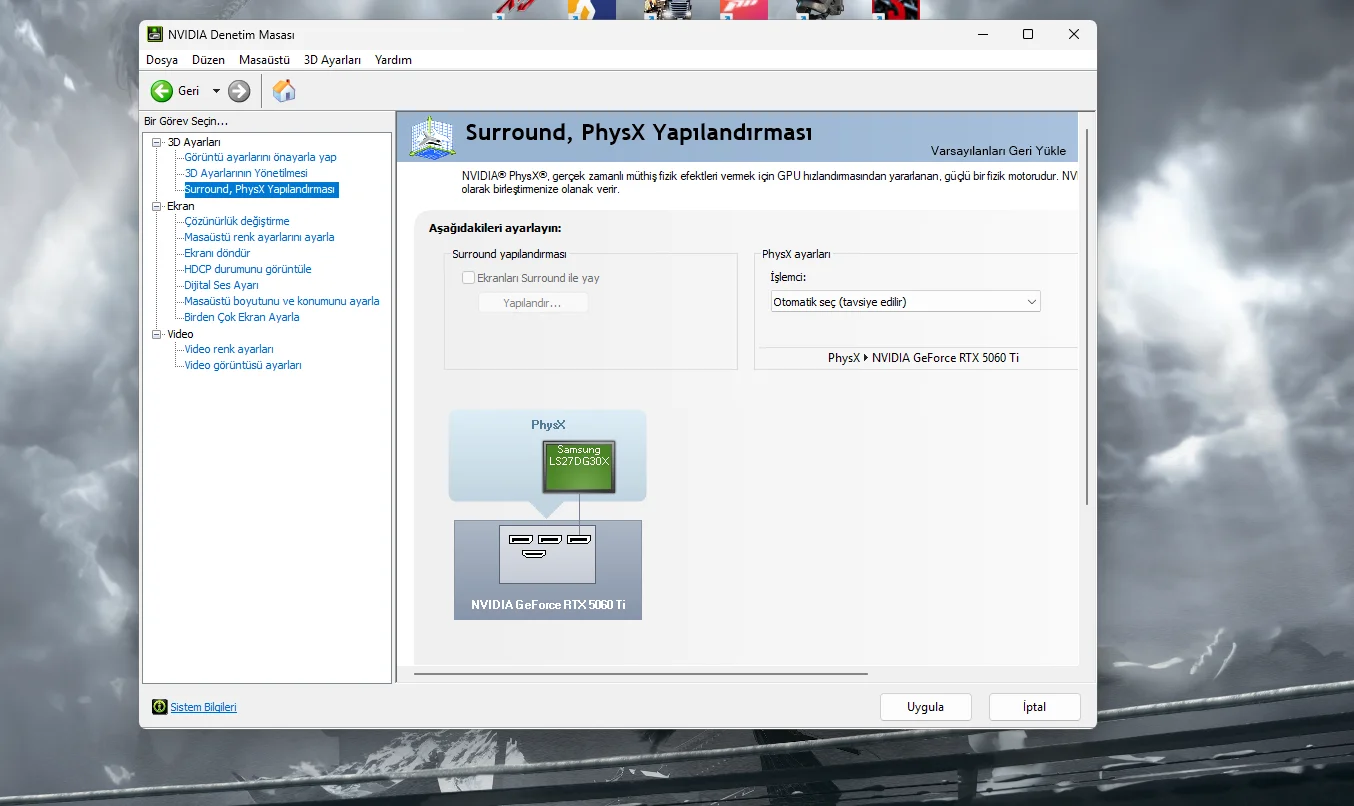Click the Yapılandır... button
The height and width of the screenshot is (806, 1354).
tap(532, 303)
